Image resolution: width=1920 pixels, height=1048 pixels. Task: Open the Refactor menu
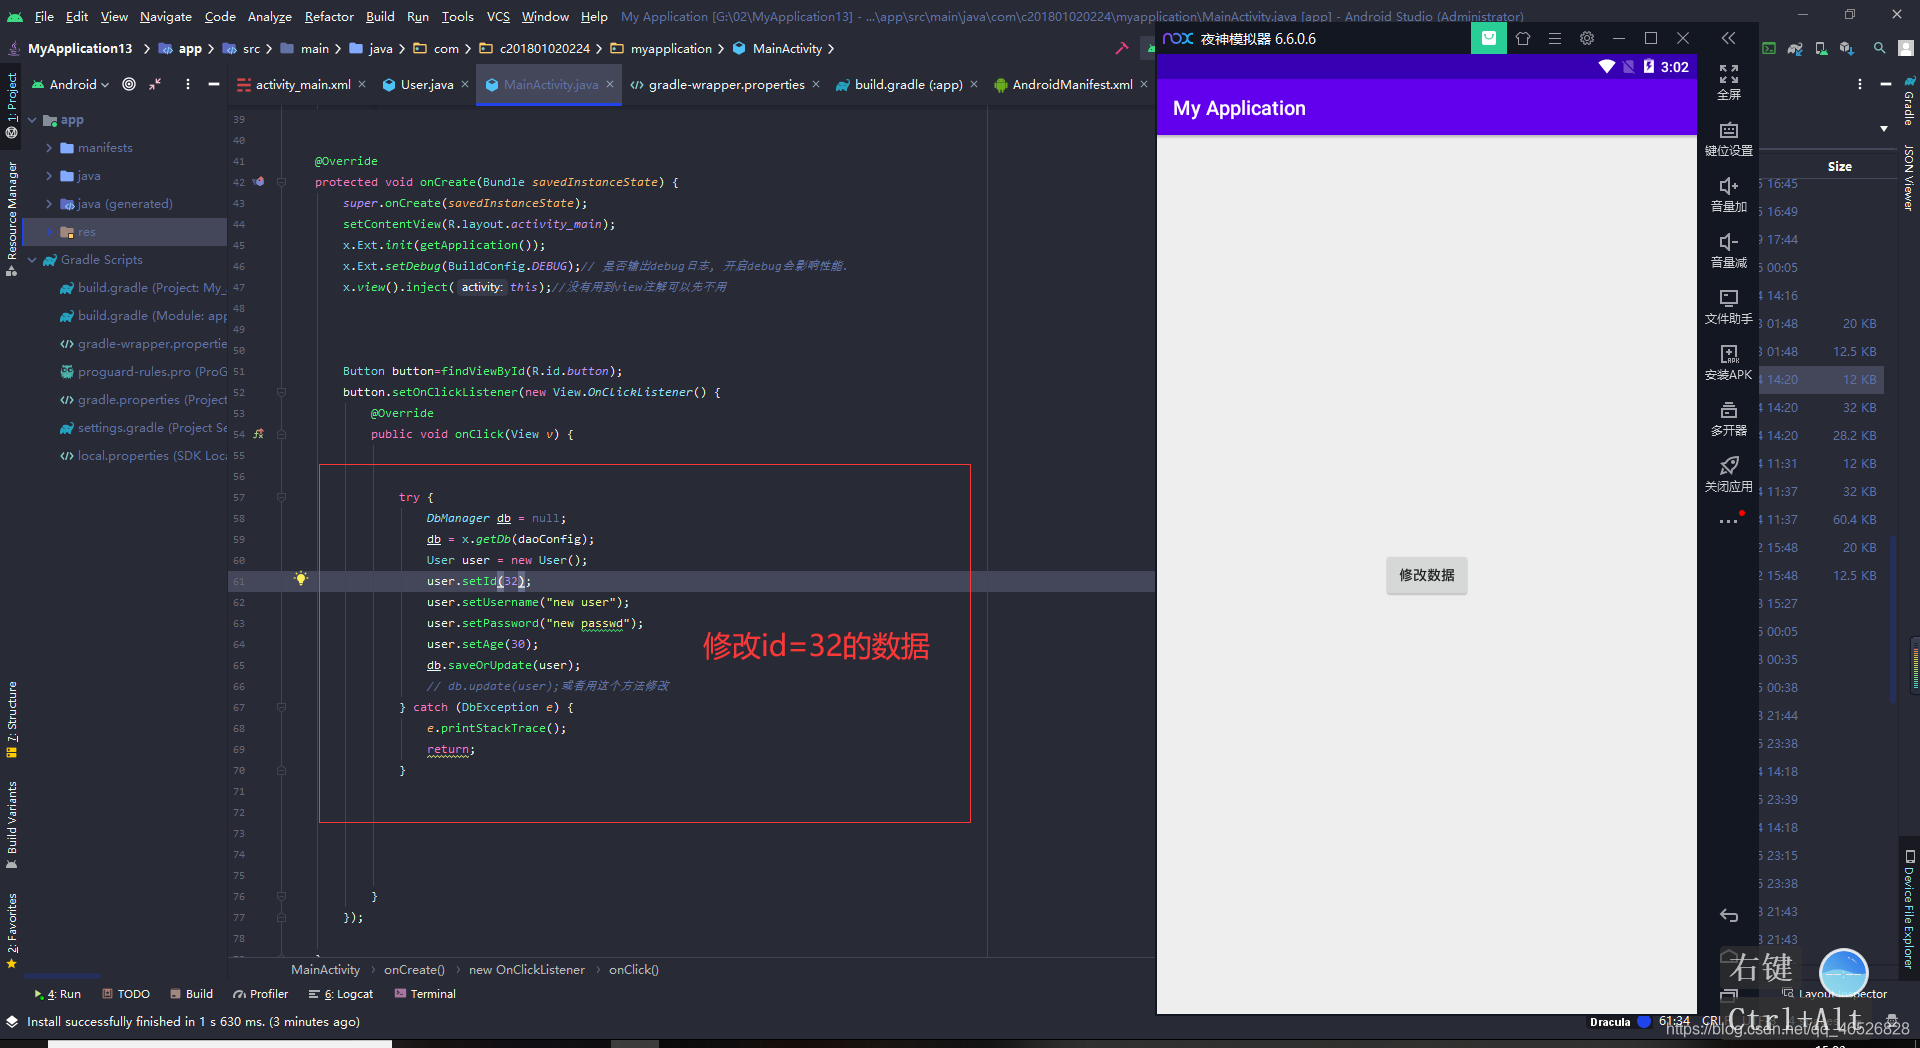pos(329,16)
